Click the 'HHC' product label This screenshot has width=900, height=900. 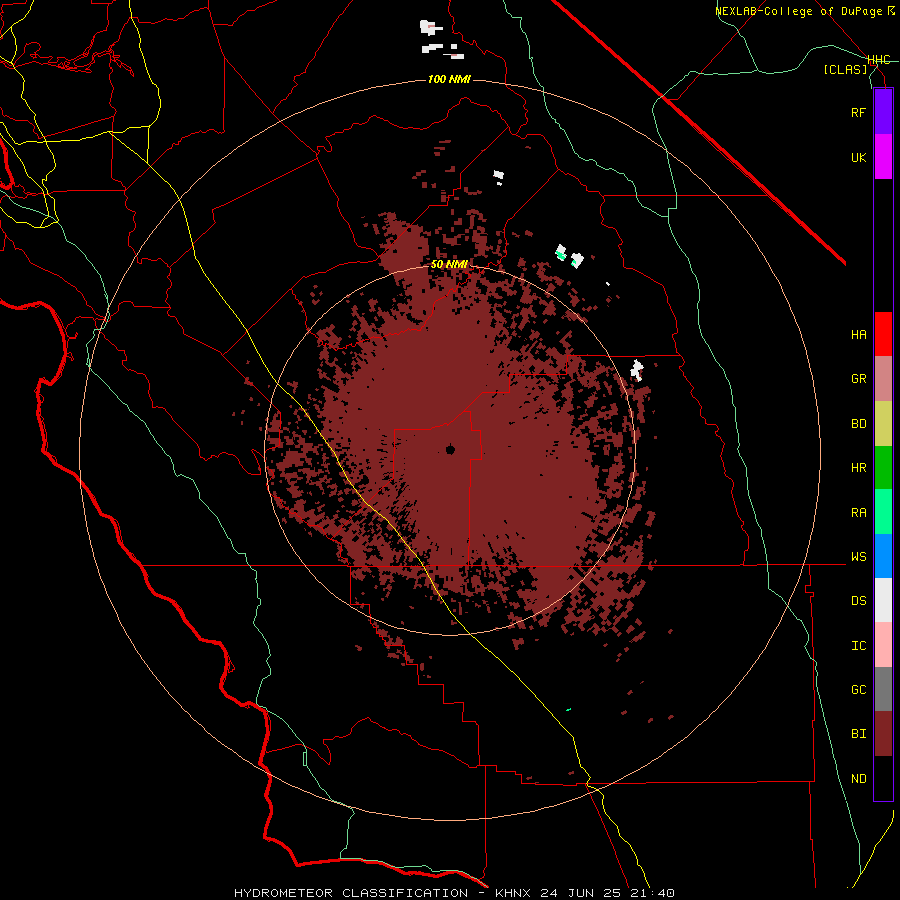coord(879,60)
